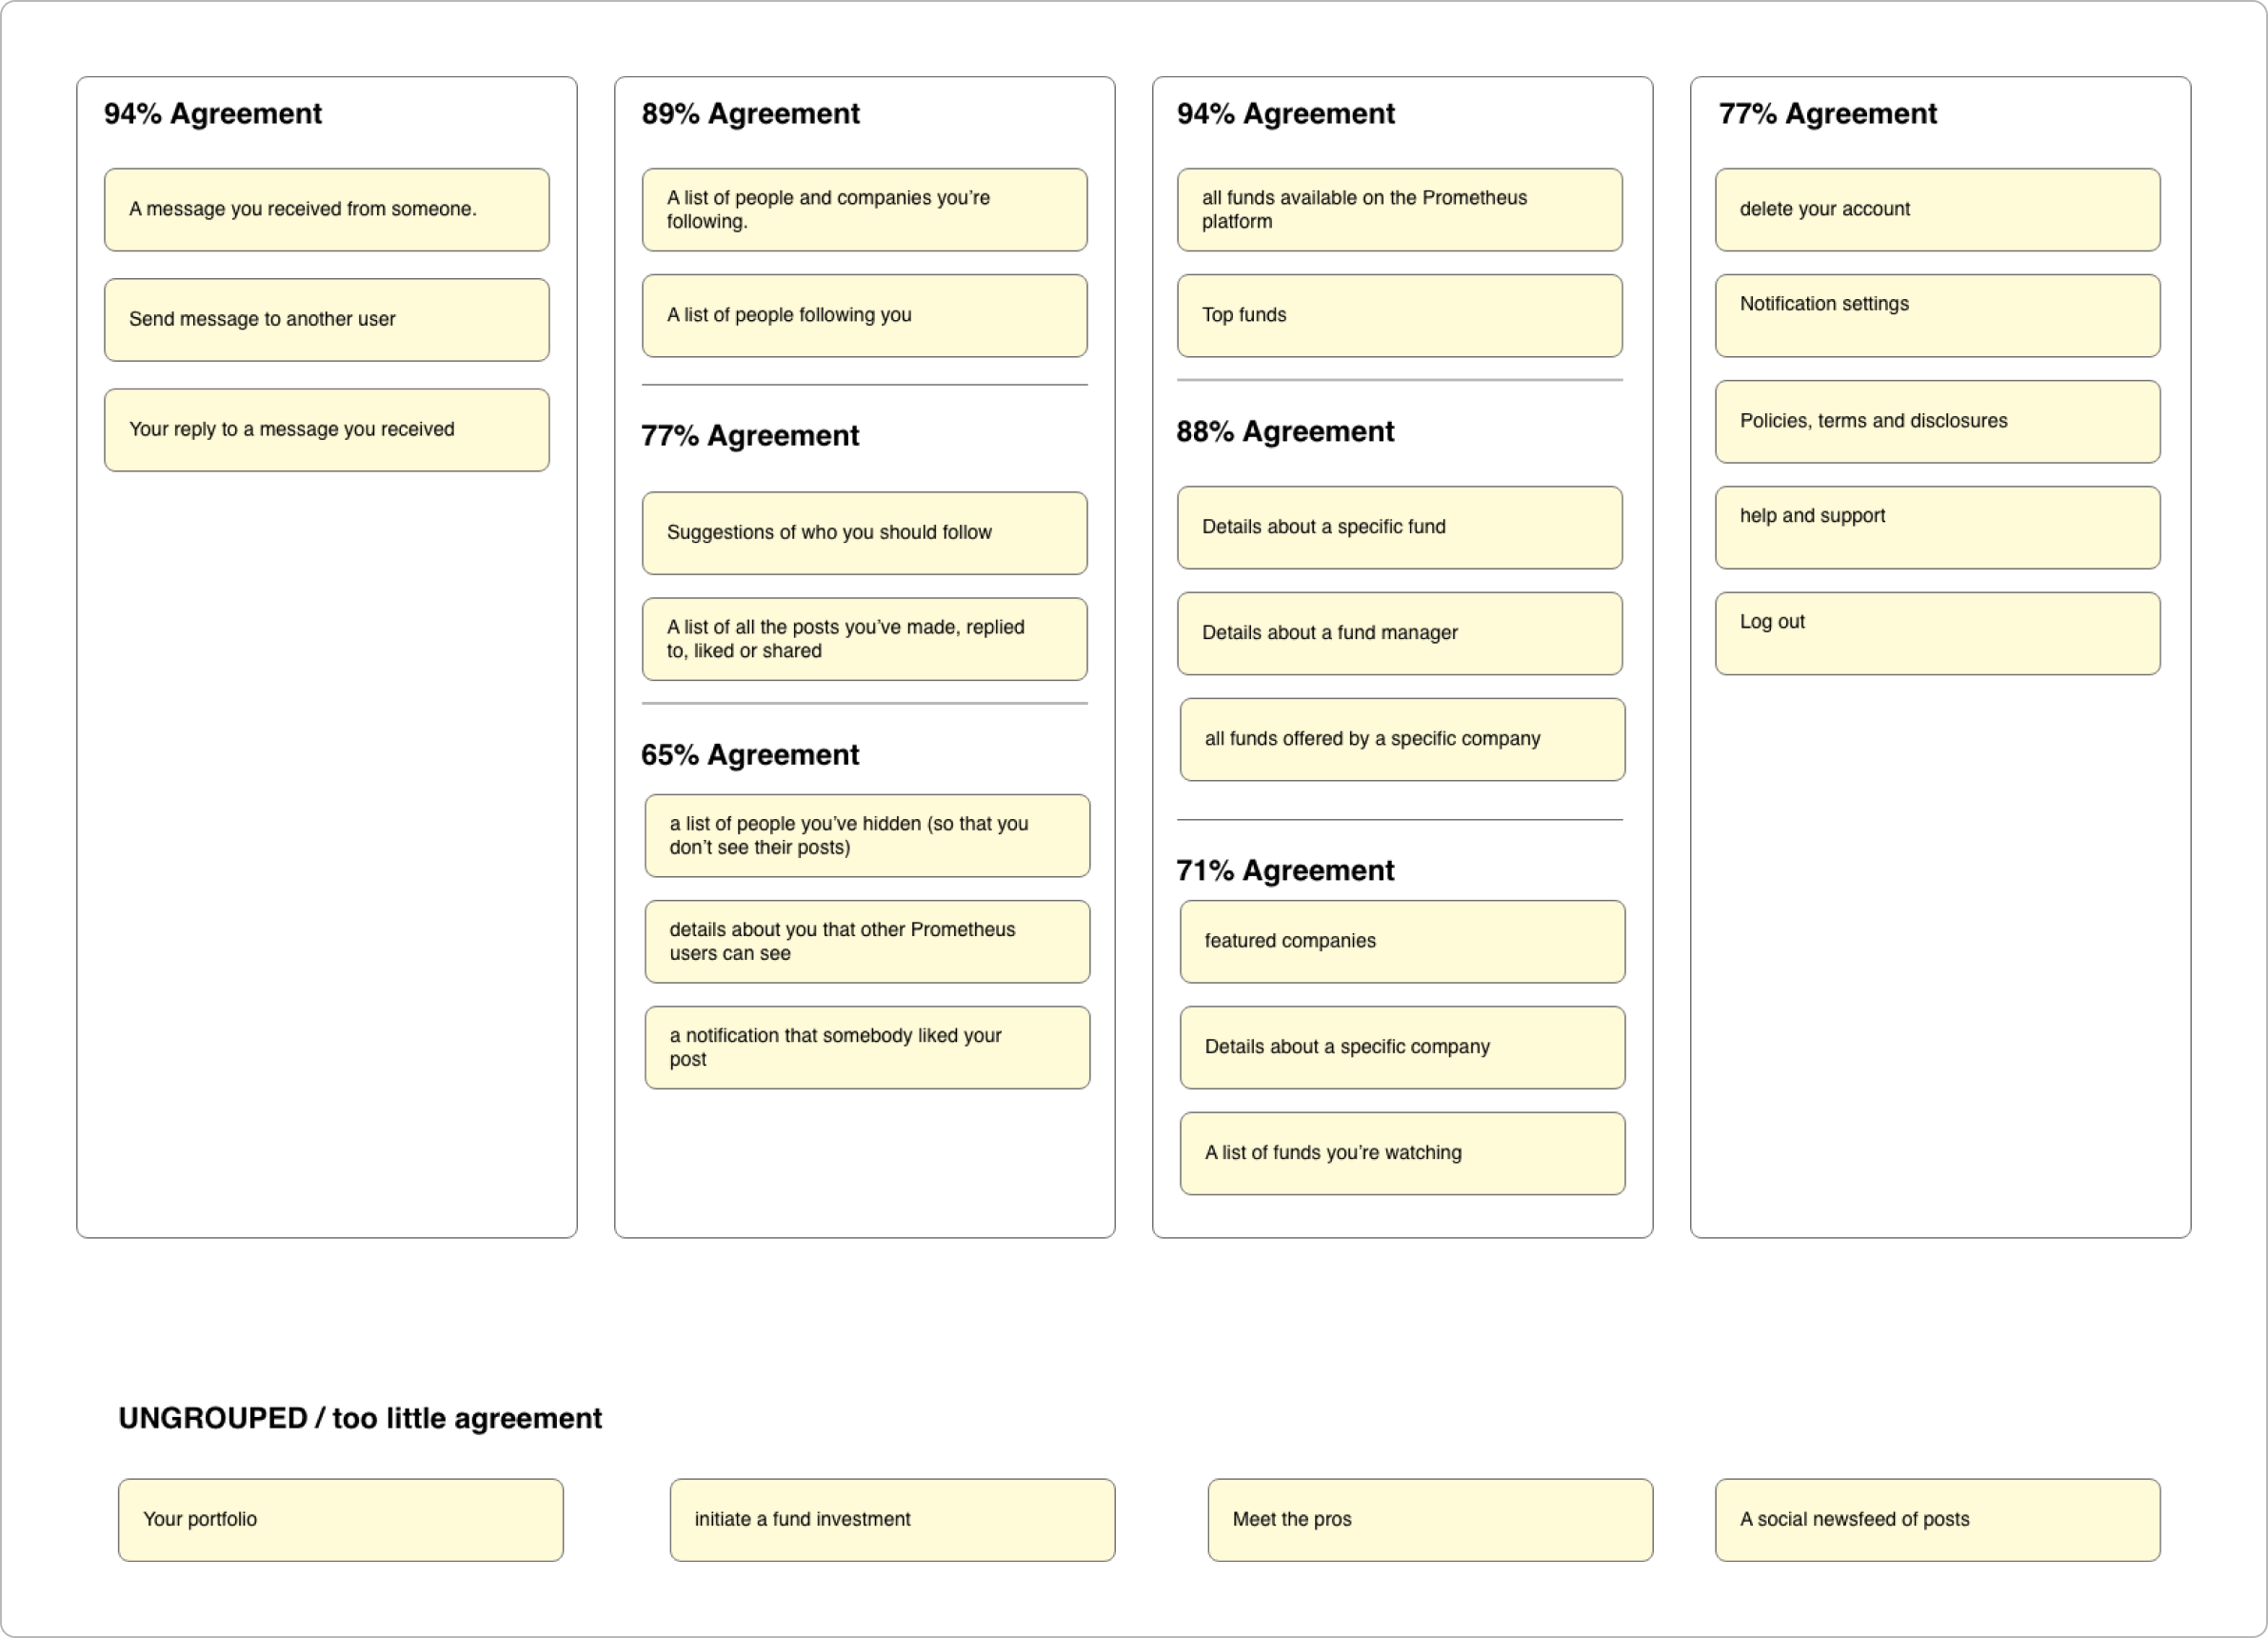Image resolution: width=2268 pixels, height=1638 pixels.
Task: Click the 'featured companies' card
Action: tap(1402, 942)
